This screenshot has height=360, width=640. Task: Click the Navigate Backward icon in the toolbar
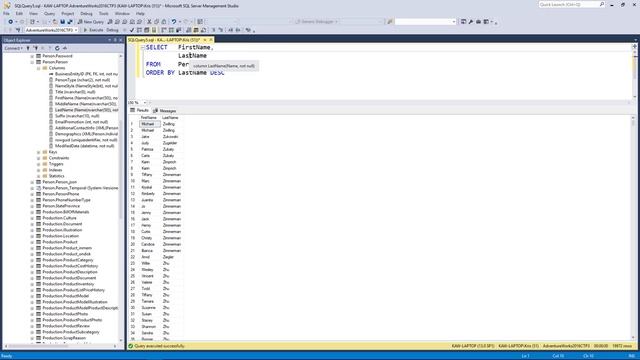click(11, 22)
